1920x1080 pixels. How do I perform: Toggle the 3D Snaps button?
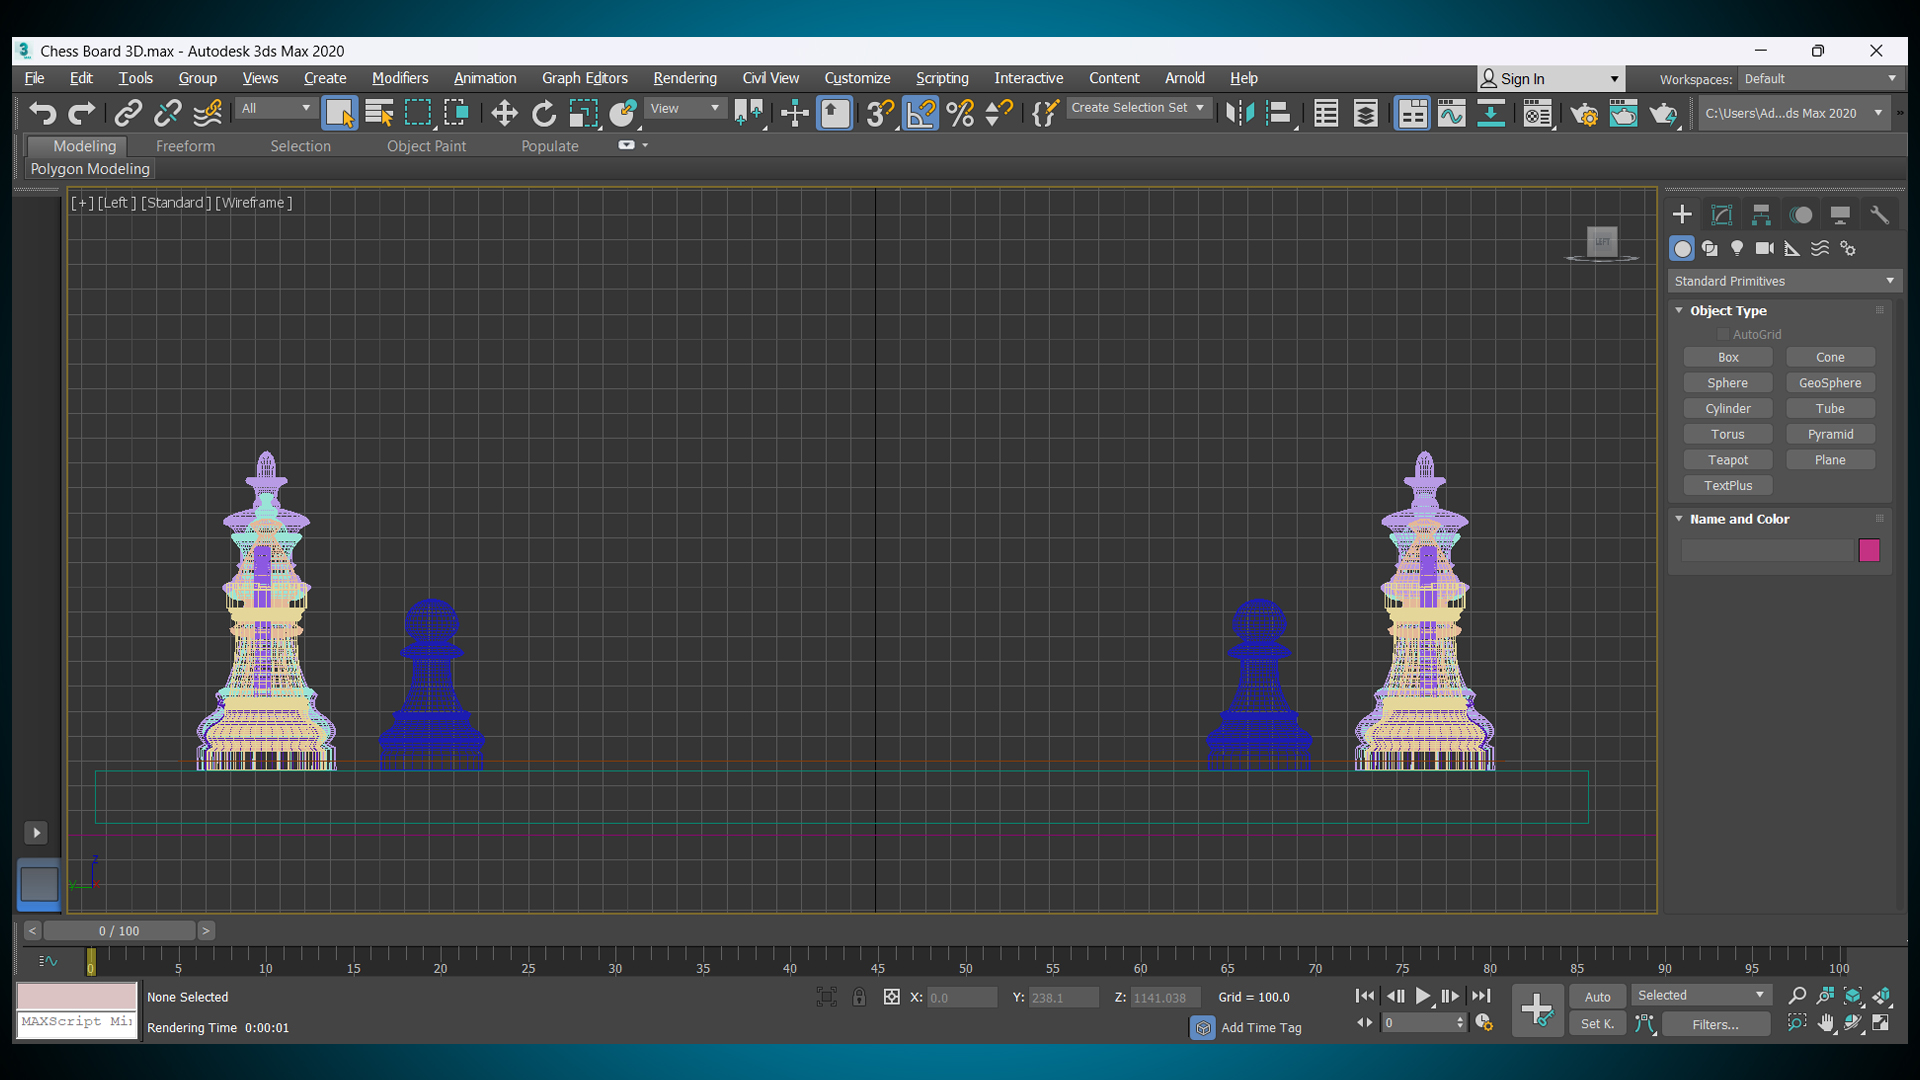point(879,113)
